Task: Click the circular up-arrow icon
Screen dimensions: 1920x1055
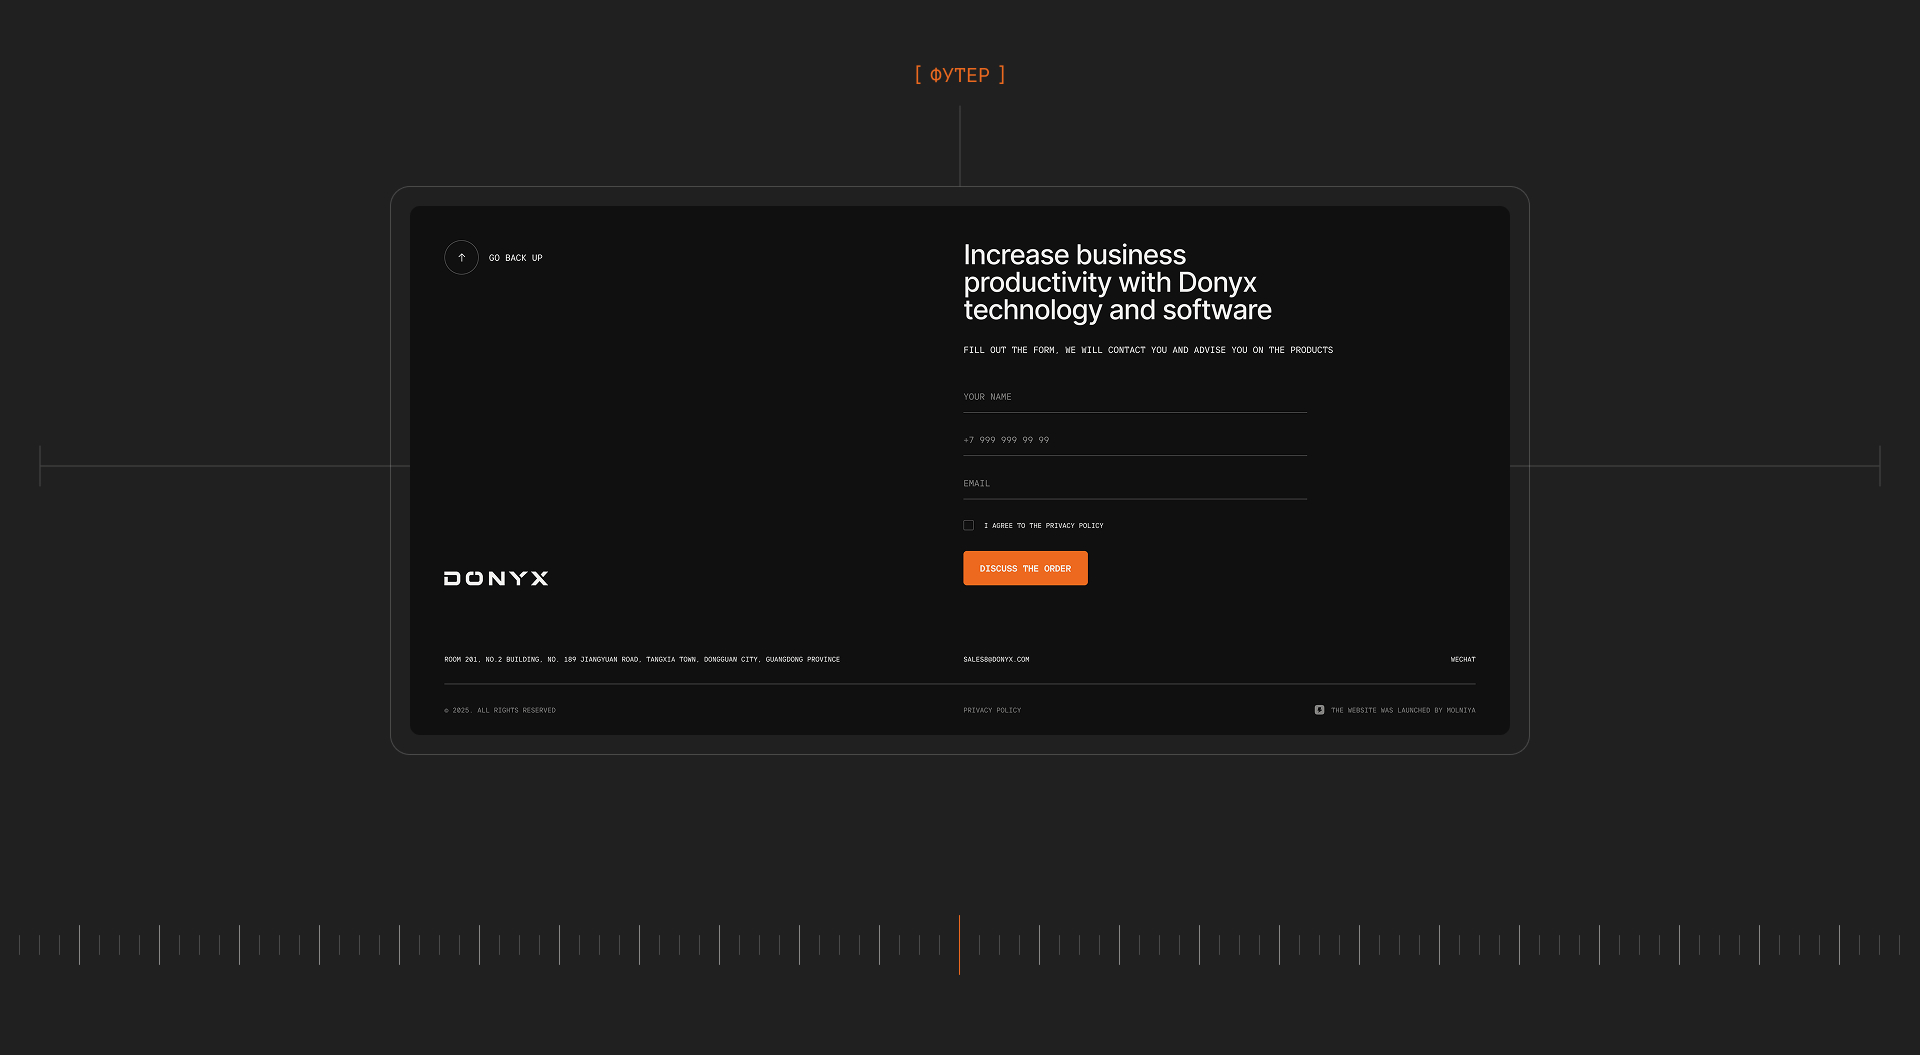Action: click(461, 258)
